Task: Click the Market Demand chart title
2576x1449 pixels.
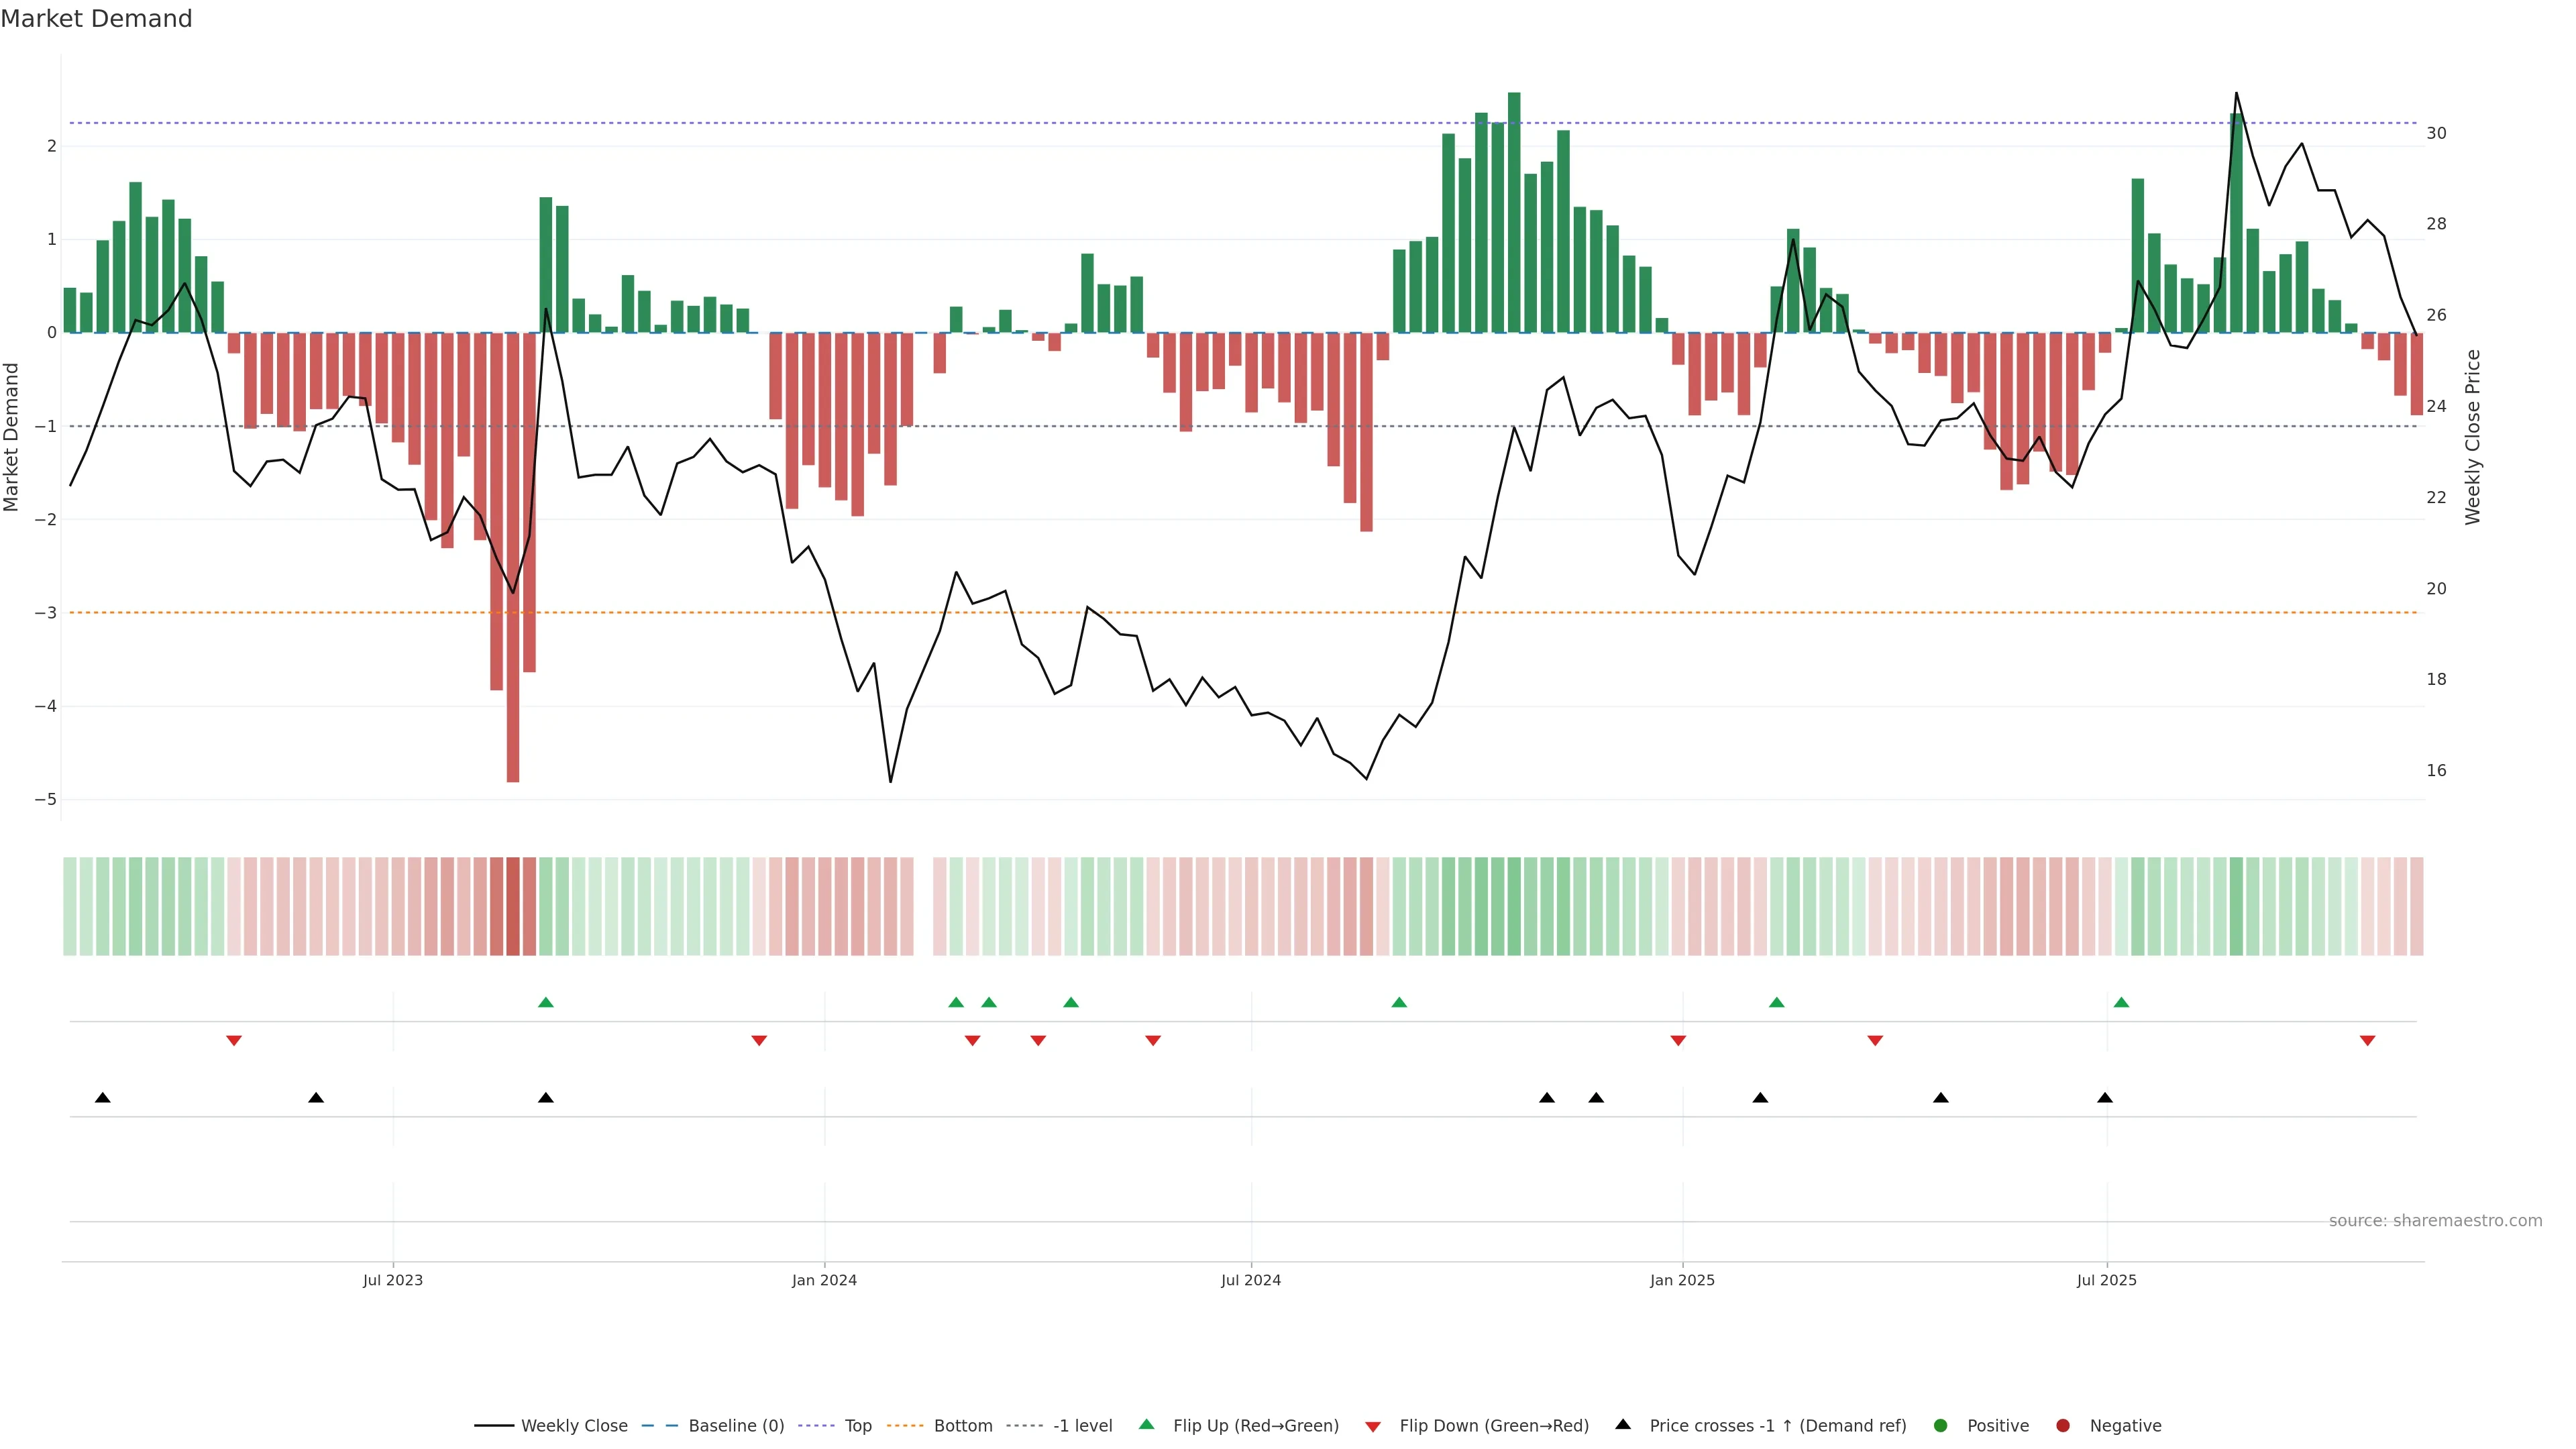Action: pos(96,19)
